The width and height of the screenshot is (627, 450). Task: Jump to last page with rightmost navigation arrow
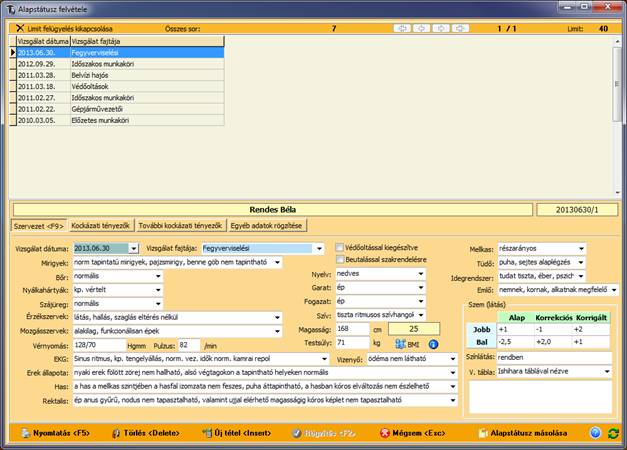point(460,28)
